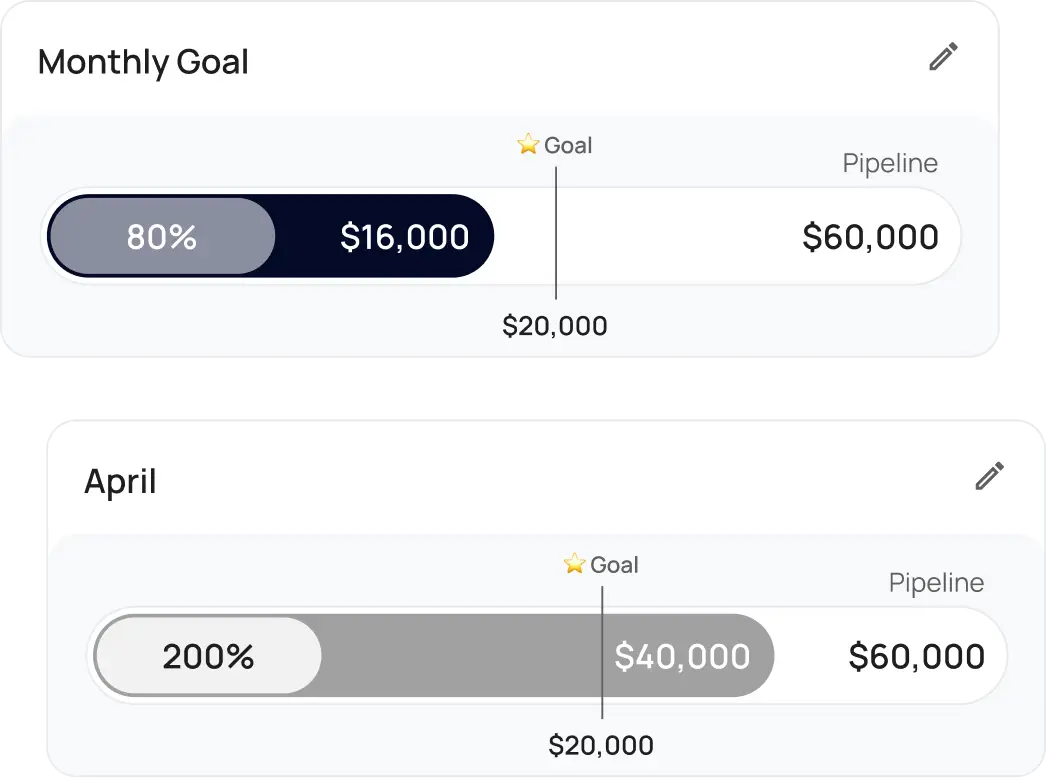Click the Monthly Goal card title
This screenshot has height=778, width=1046.
[143, 62]
